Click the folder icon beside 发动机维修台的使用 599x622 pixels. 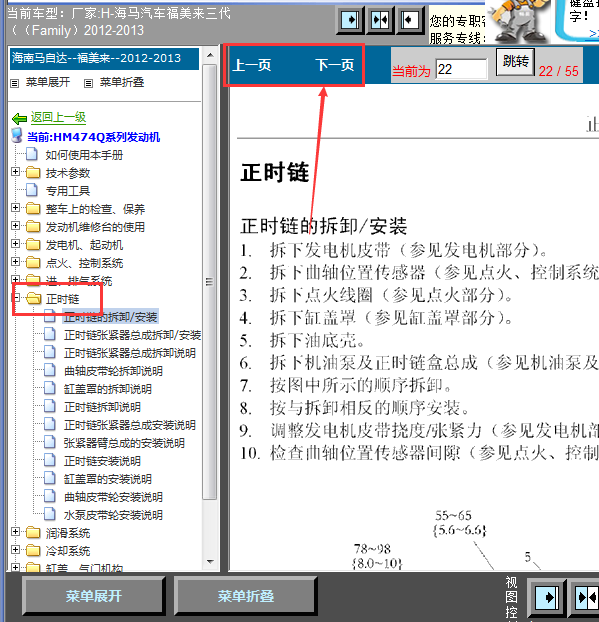pos(33,227)
